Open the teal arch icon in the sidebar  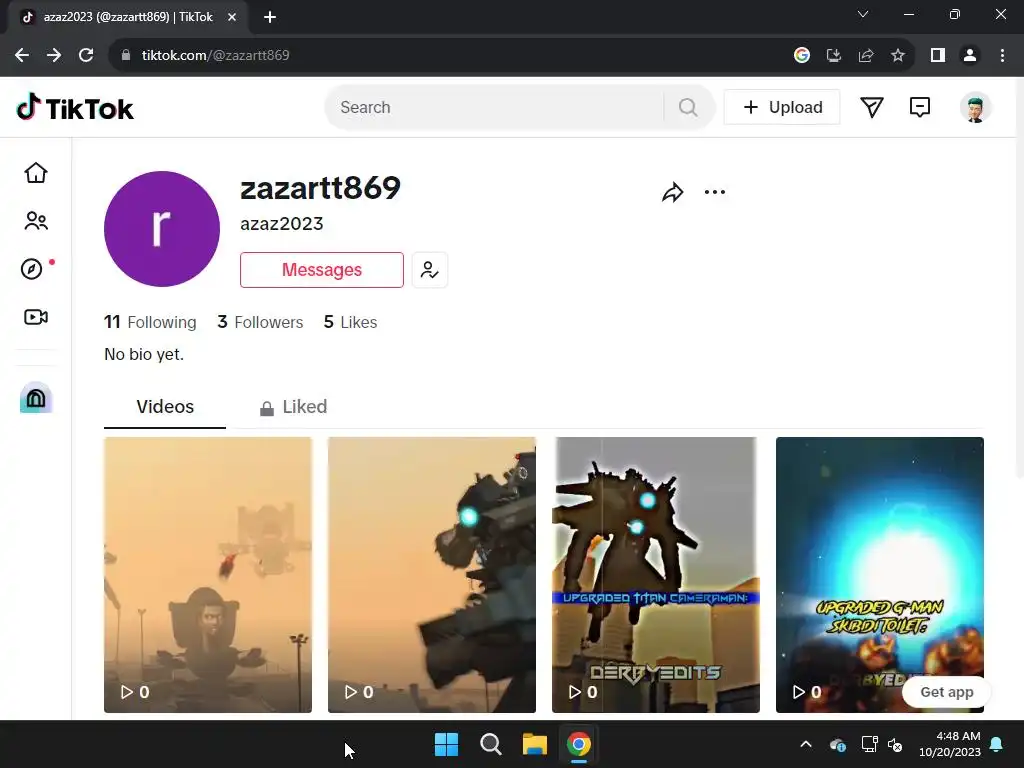coord(36,398)
